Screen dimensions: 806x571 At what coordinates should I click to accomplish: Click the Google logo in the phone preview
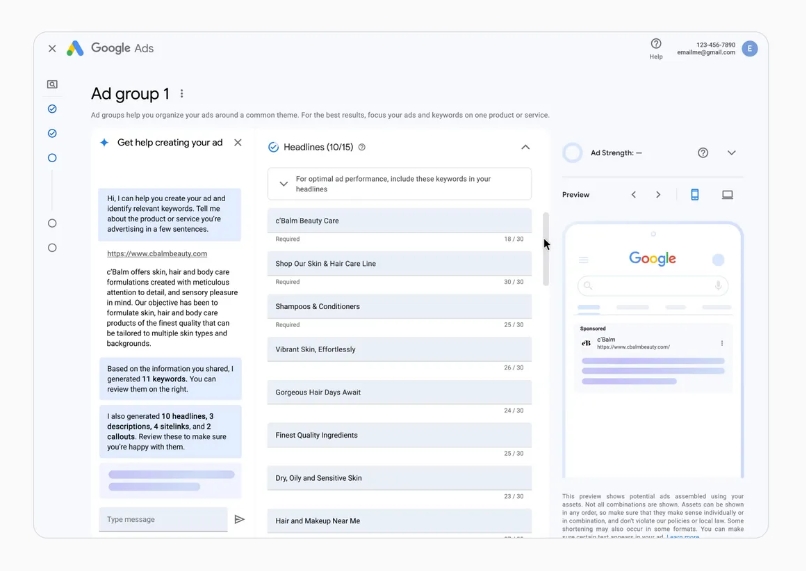point(652,259)
